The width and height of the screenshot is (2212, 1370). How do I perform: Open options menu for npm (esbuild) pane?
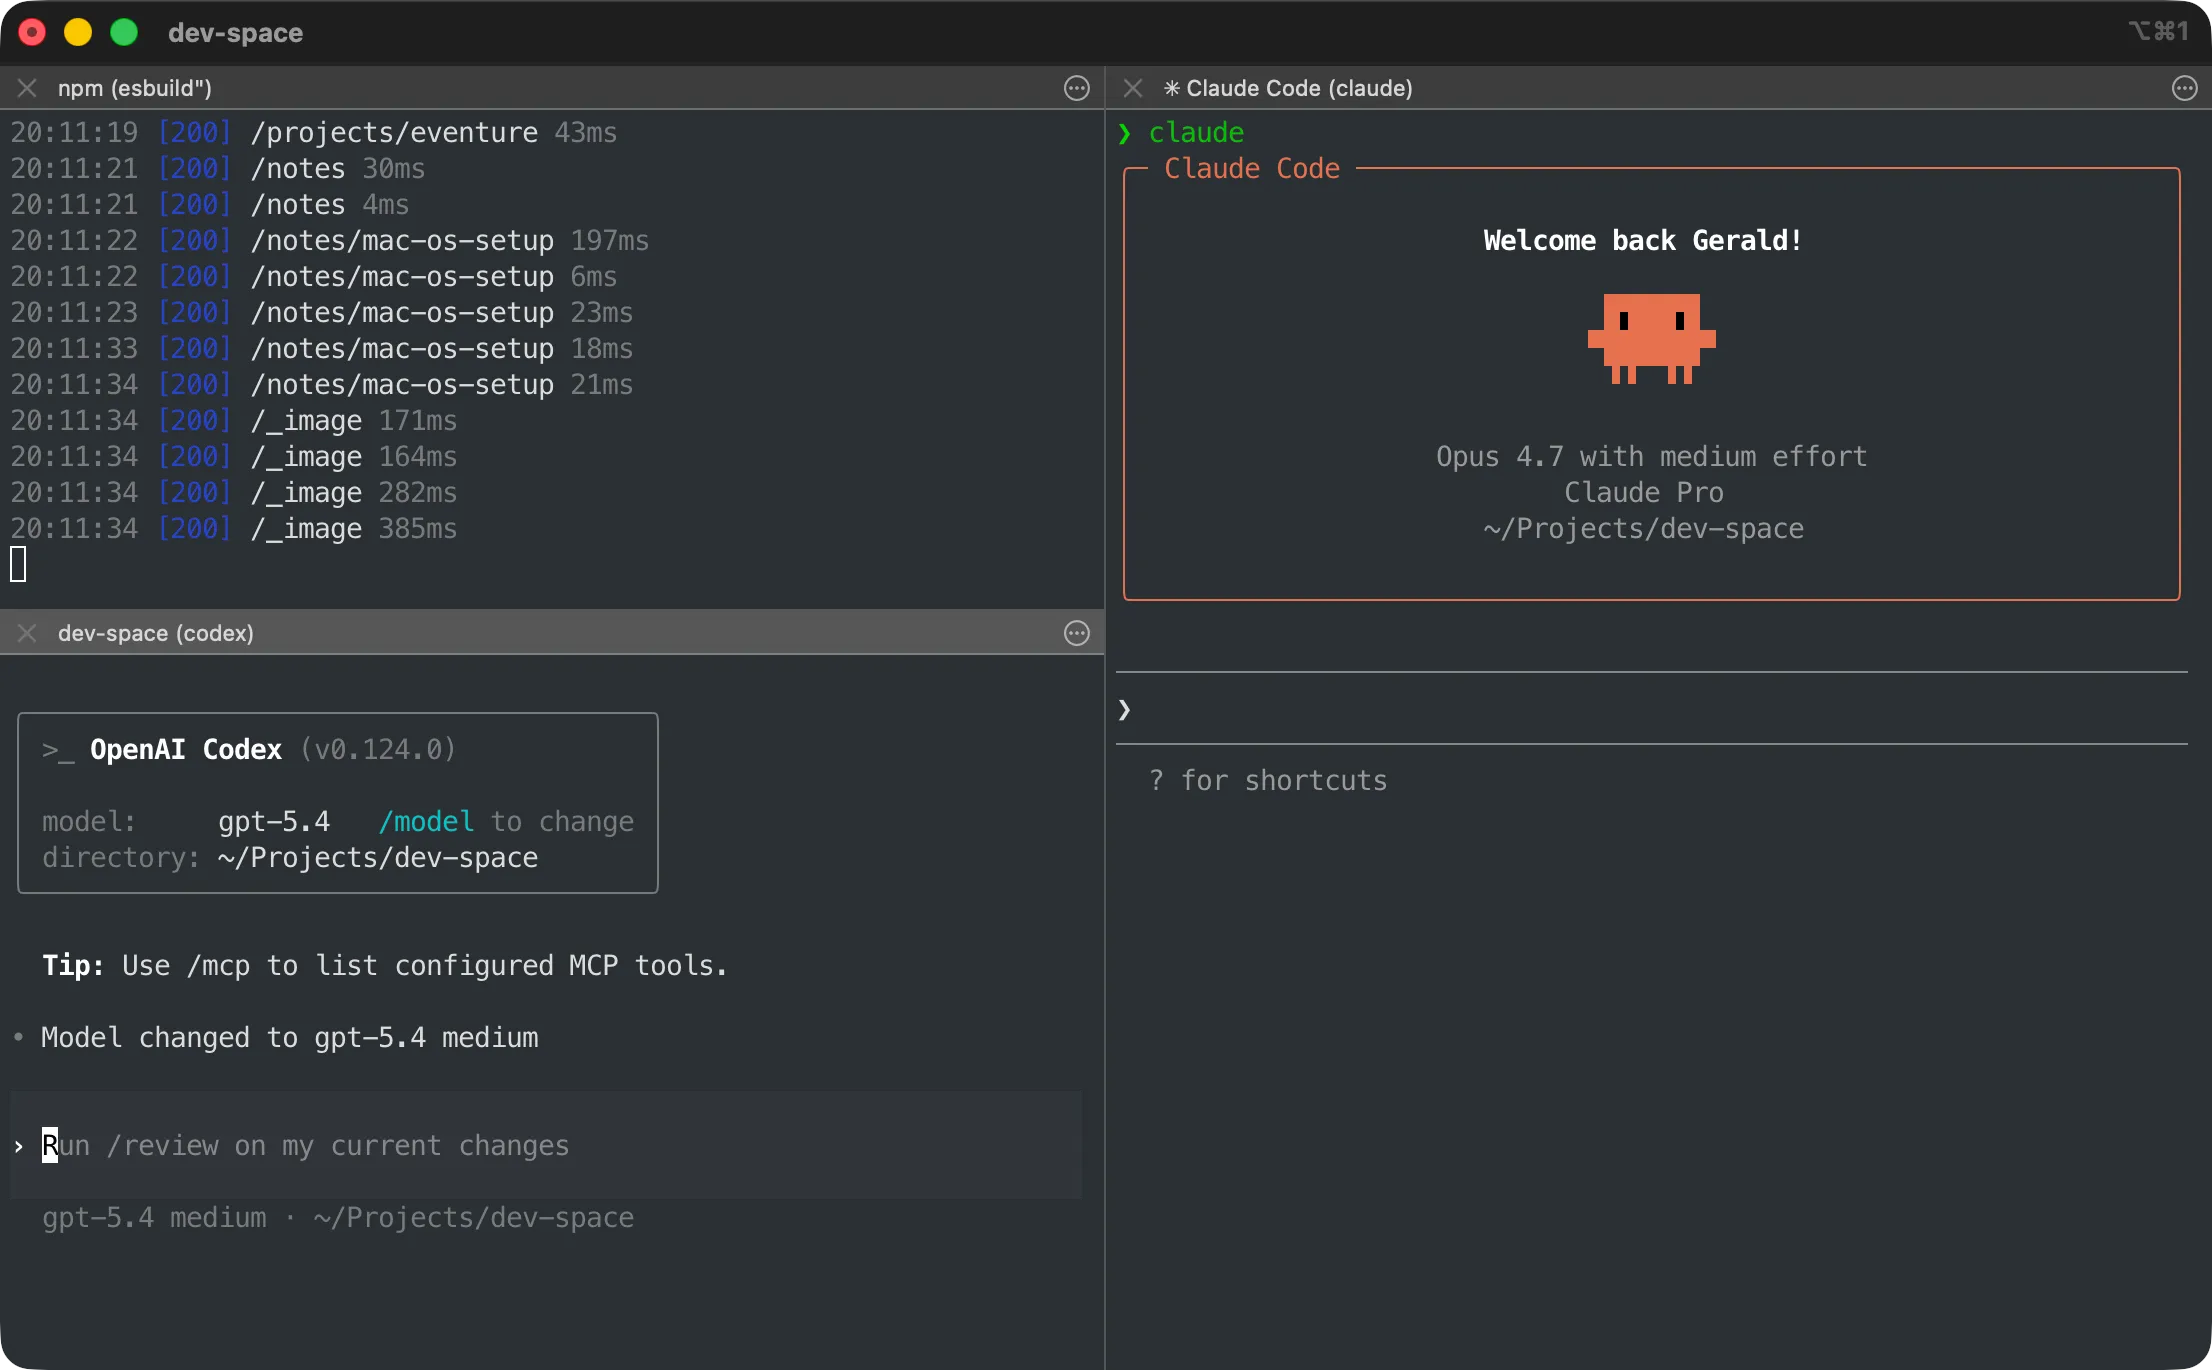click(1077, 88)
